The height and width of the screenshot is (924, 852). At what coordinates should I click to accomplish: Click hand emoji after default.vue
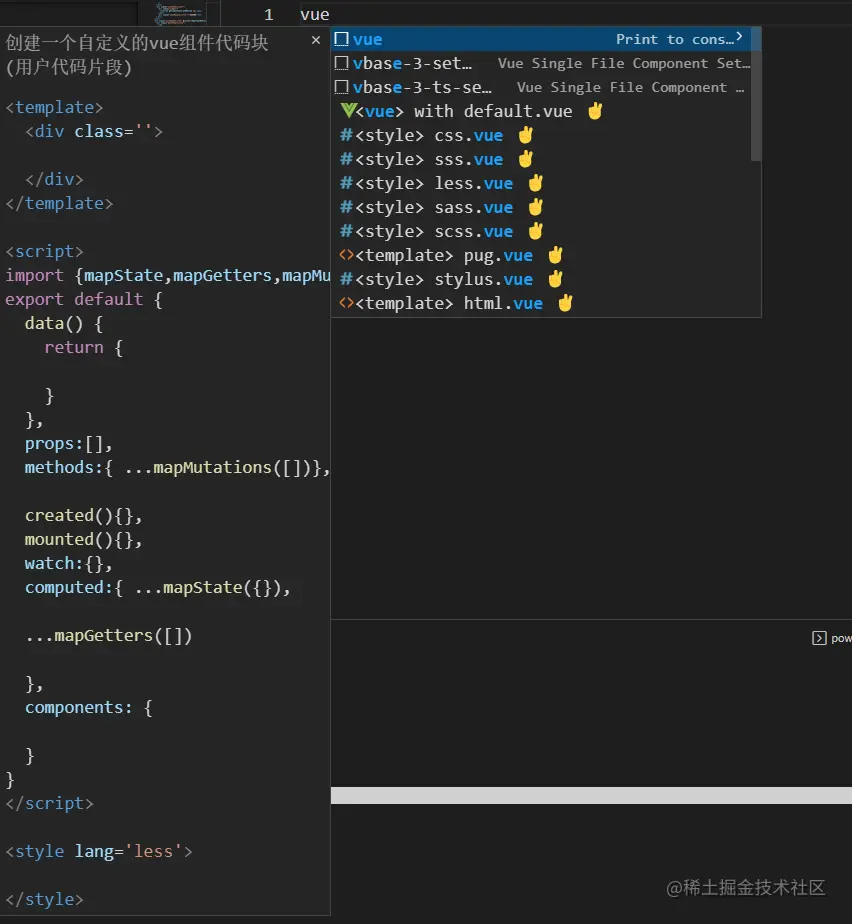point(595,111)
